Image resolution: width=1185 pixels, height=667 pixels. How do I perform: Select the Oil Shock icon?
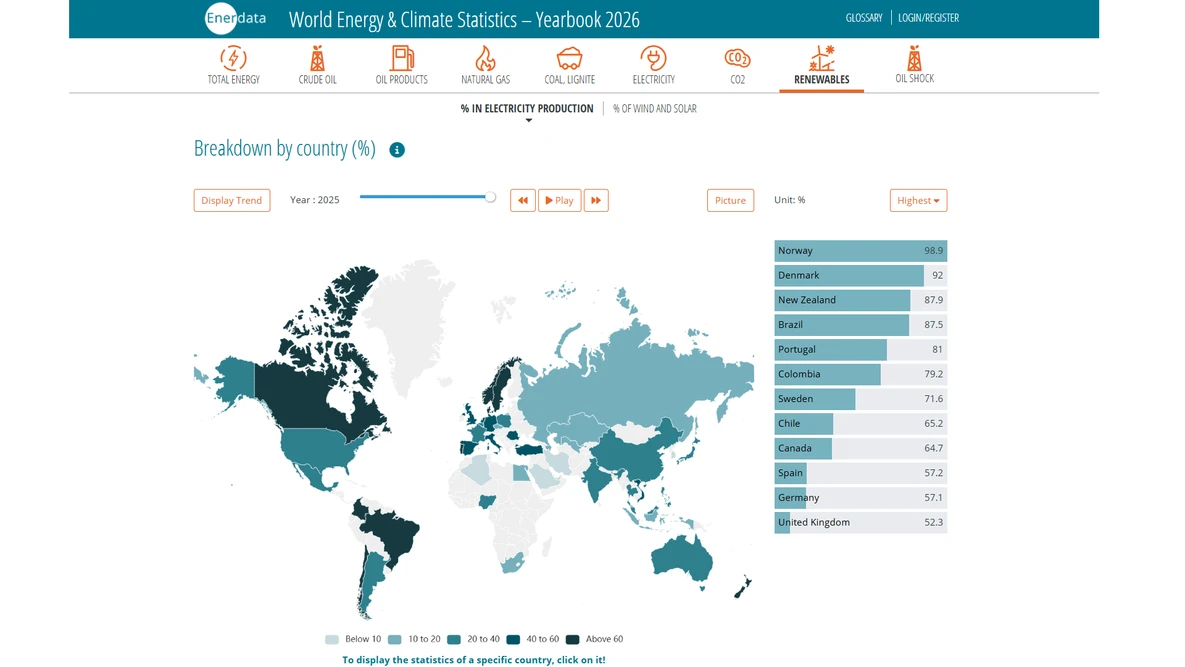(x=914, y=58)
